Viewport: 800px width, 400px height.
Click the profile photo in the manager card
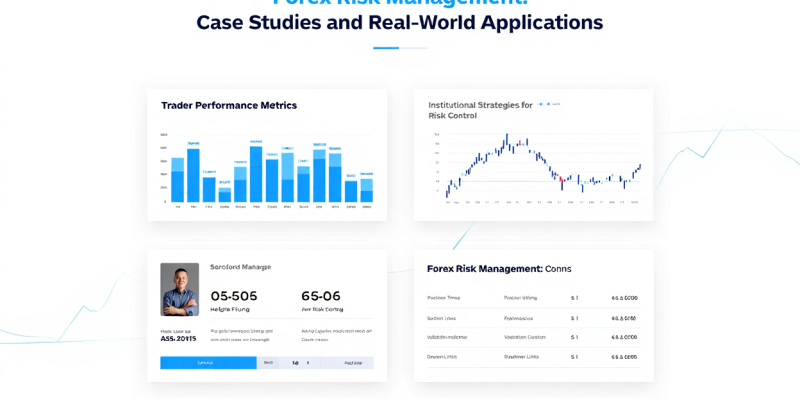[180, 289]
